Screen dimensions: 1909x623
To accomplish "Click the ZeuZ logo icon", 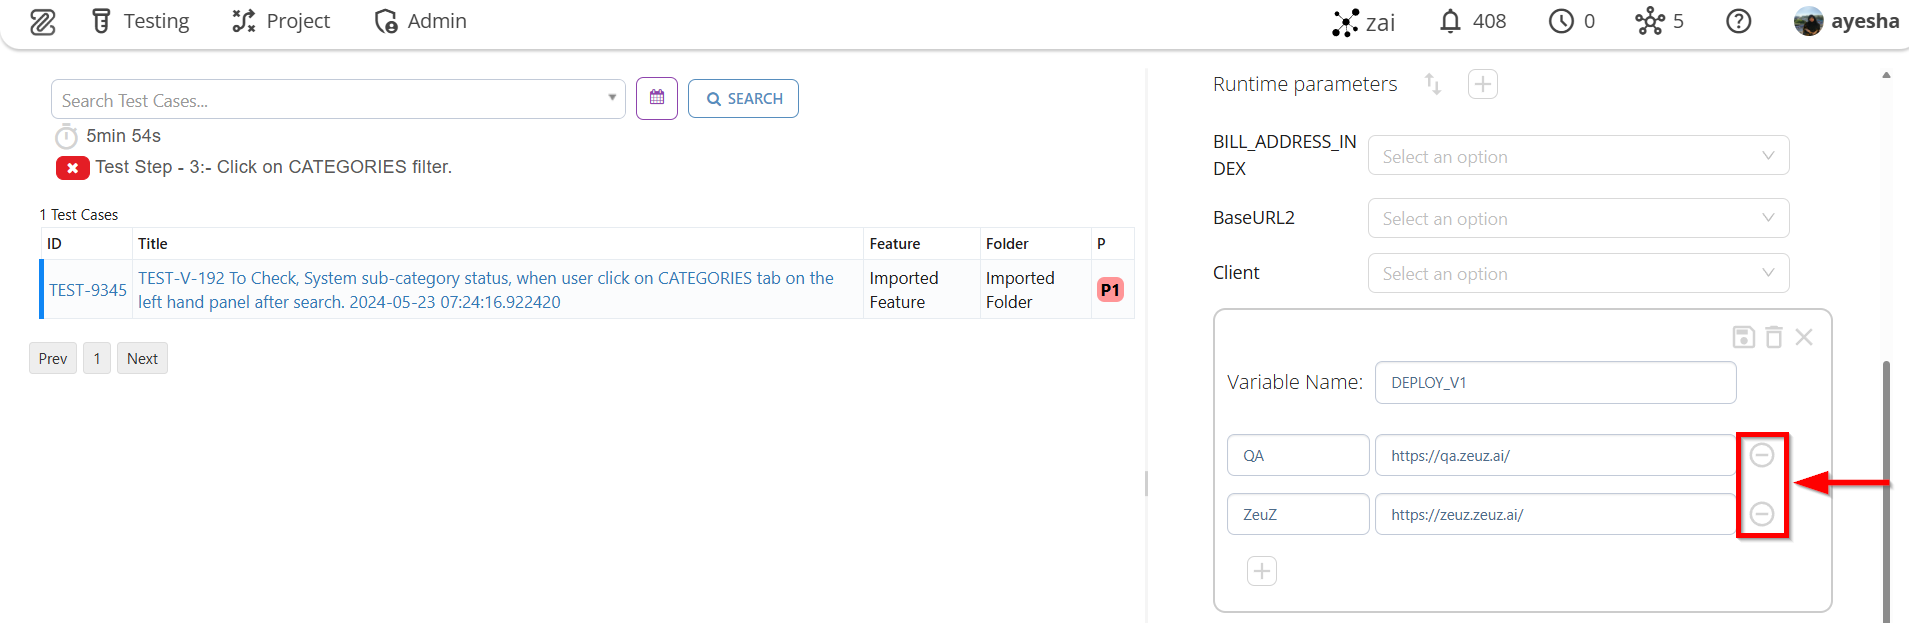I will (42, 22).
